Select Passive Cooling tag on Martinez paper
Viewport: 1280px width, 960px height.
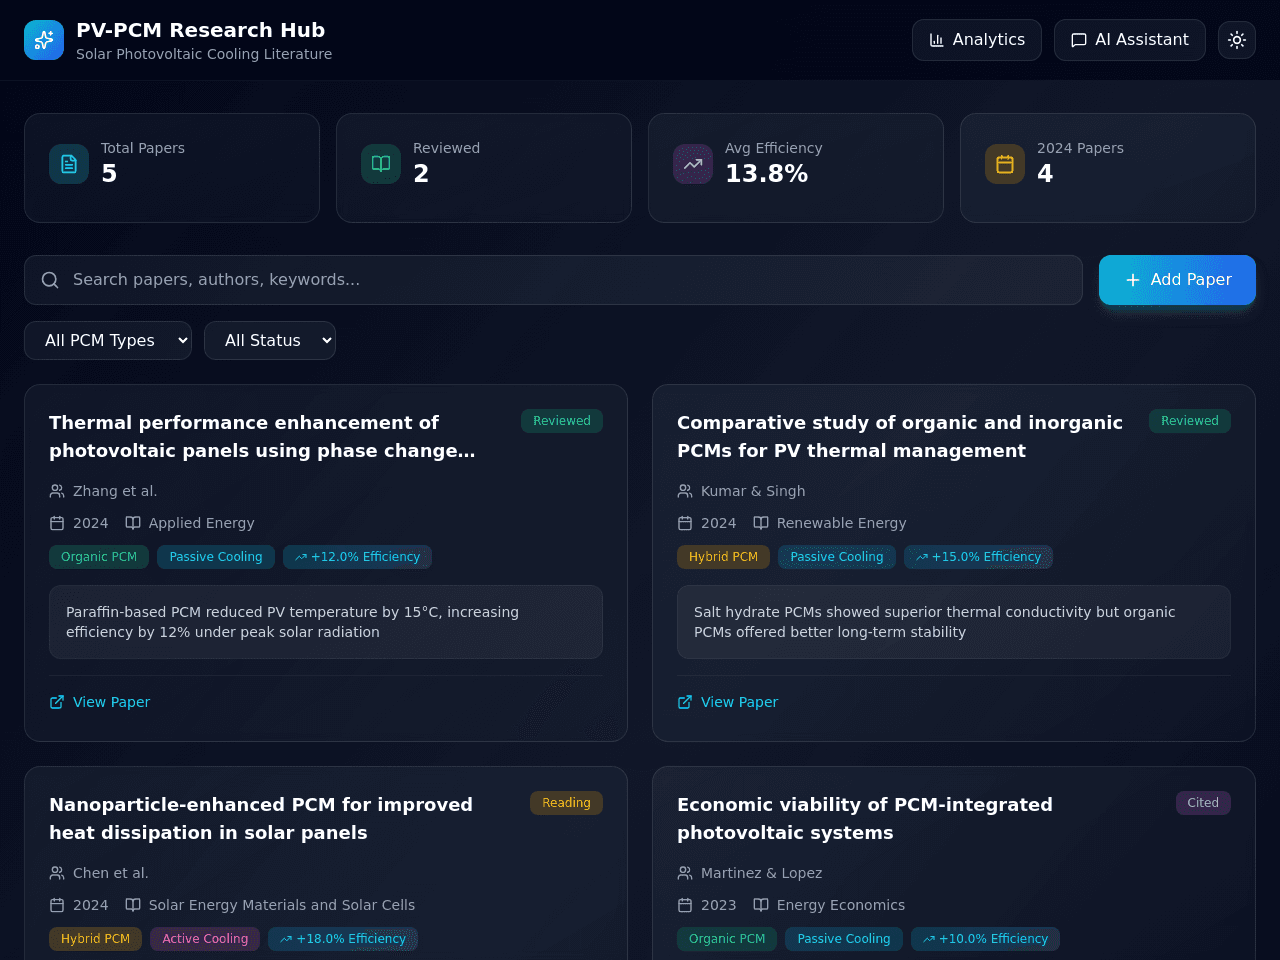pyautogui.click(x=844, y=939)
